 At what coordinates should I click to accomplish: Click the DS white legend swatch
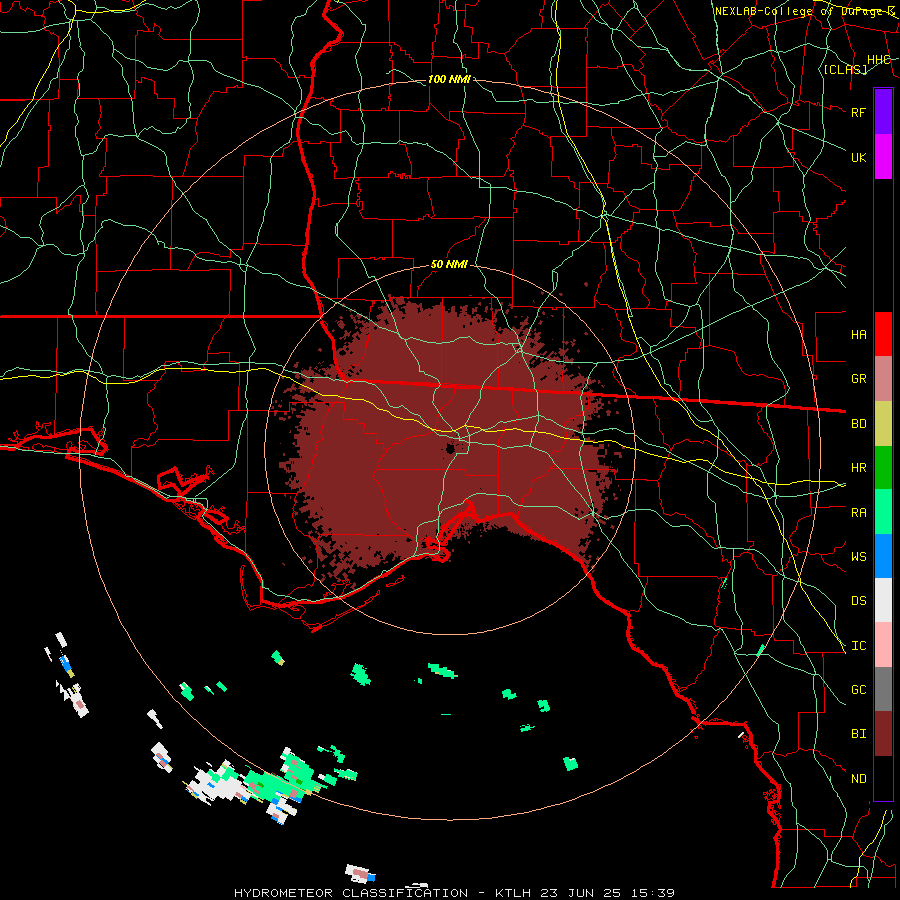pos(883,600)
